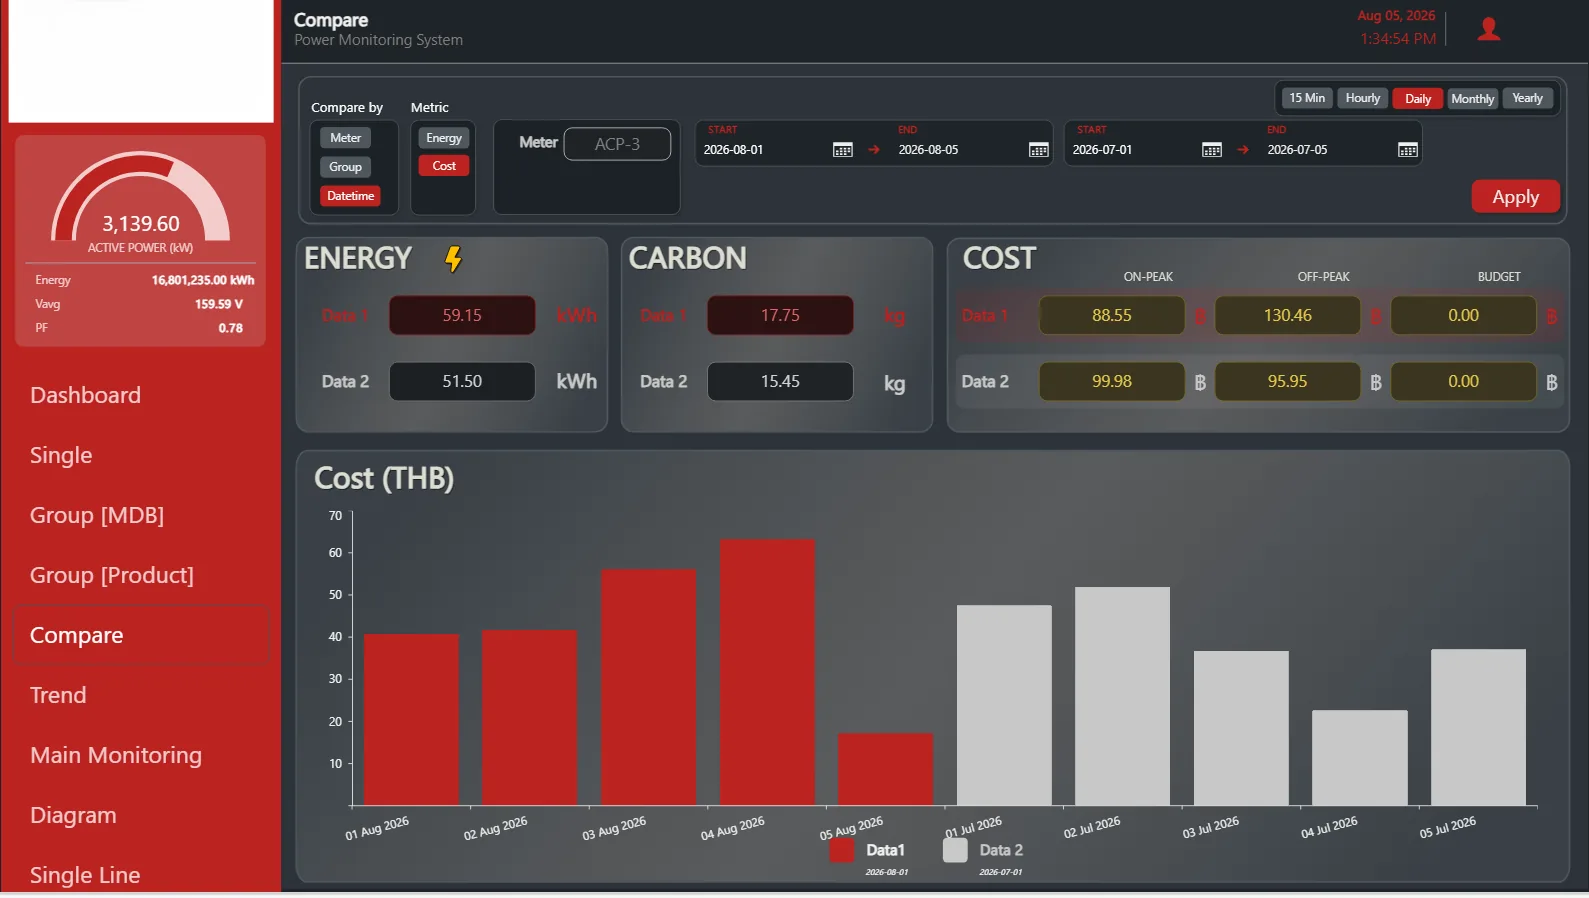Open calendar for second start date 2026-07-01
Viewport: 1589px width, 898px height.
pos(1212,150)
